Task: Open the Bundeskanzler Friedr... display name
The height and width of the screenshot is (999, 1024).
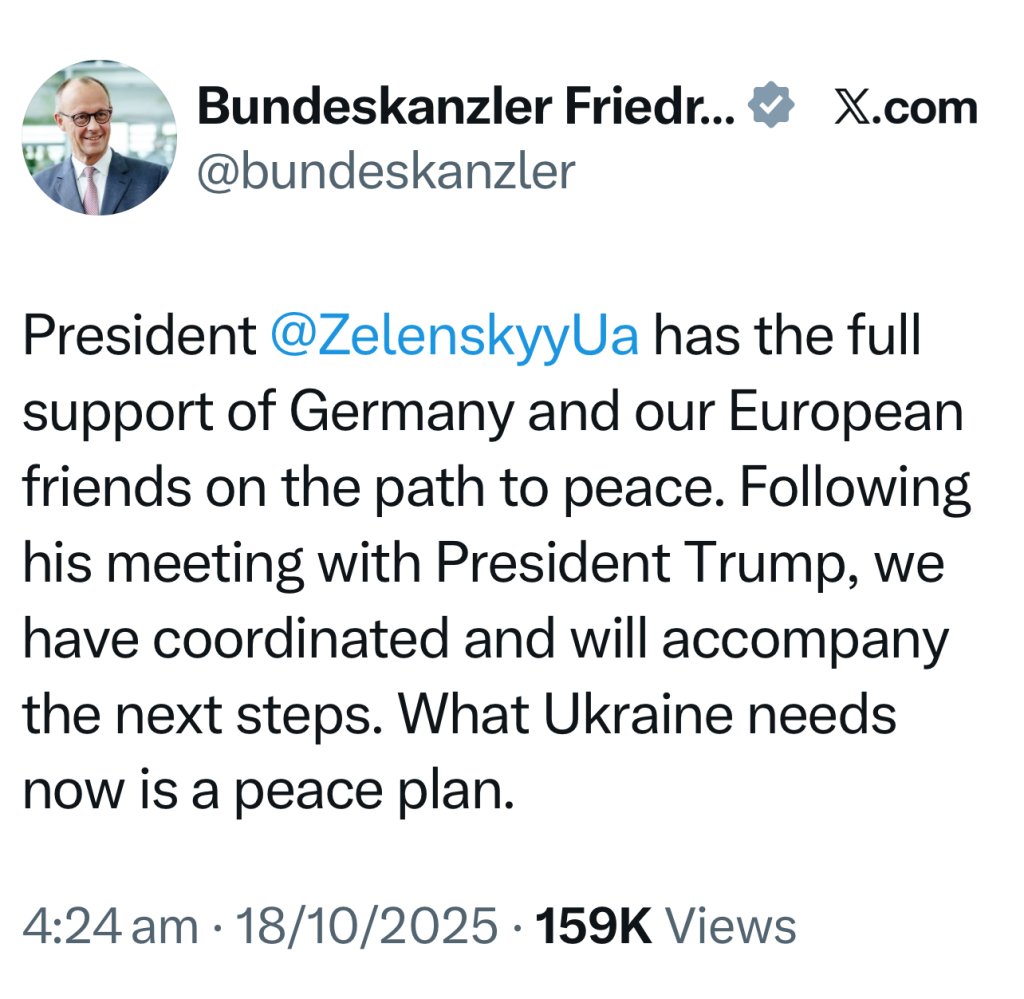Action: pos(467,107)
